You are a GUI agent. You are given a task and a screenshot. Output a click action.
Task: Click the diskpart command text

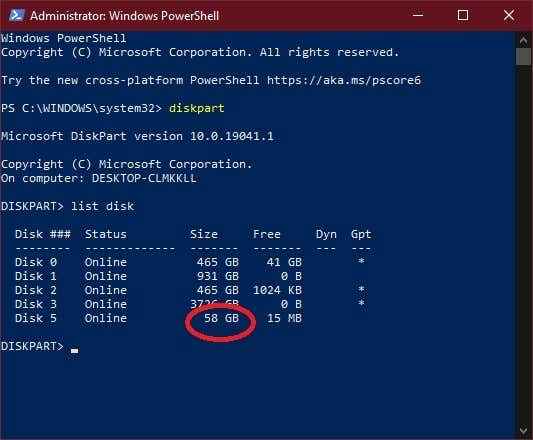click(196, 108)
